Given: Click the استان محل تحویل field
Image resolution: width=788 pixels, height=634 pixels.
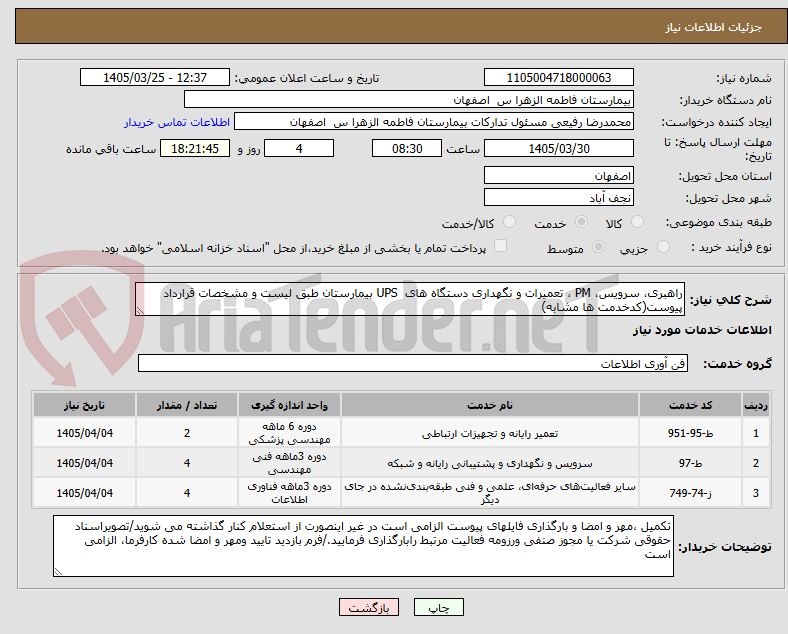Looking at the screenshot, I should tap(558, 175).
